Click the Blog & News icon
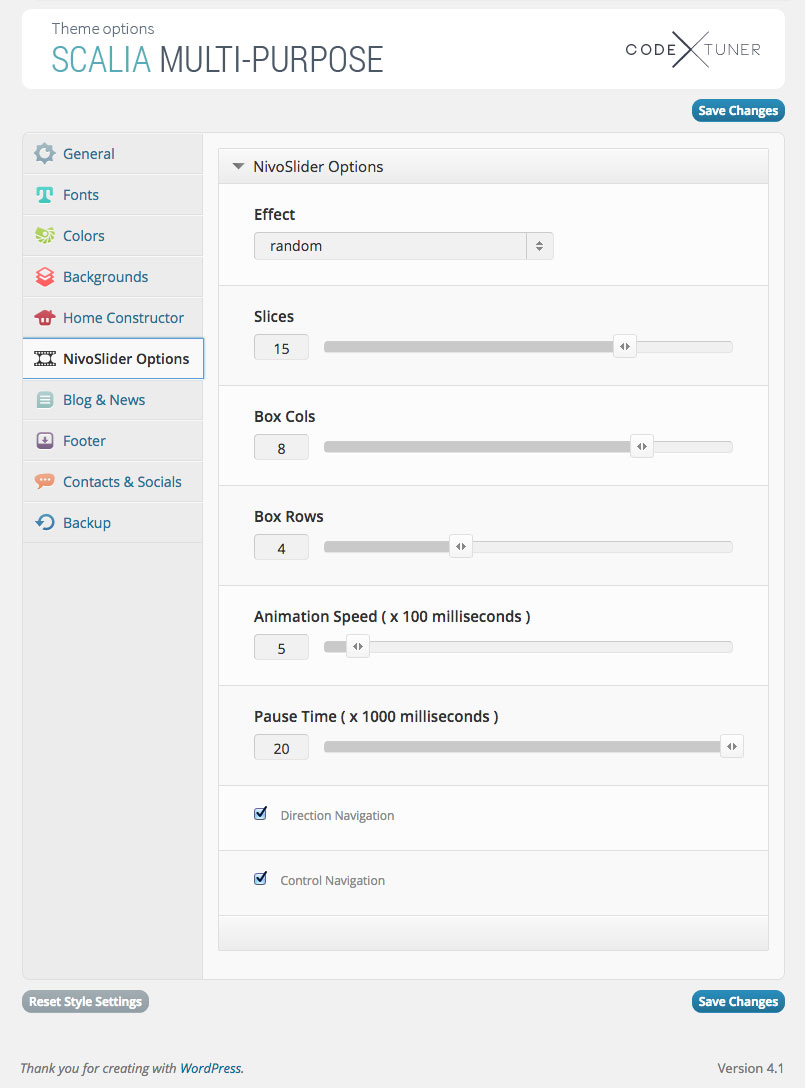 pos(44,400)
